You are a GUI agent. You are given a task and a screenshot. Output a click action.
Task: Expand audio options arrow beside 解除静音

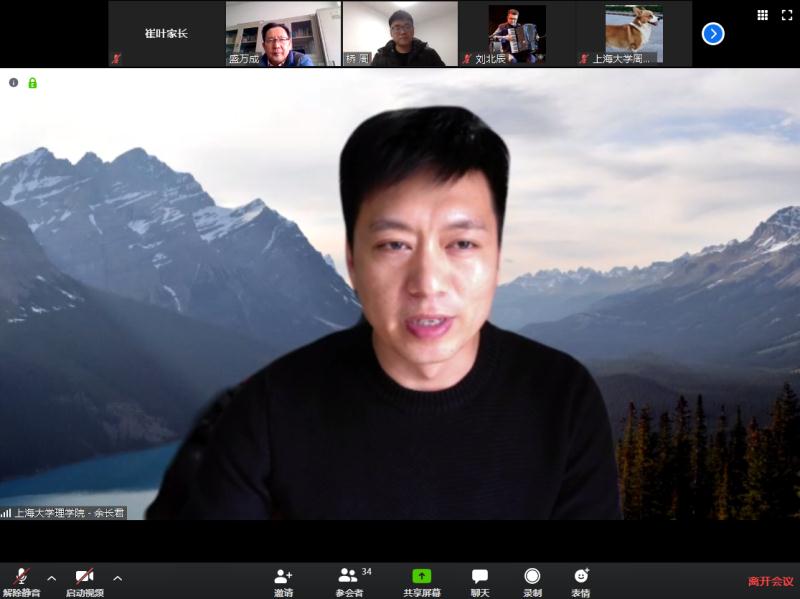point(52,578)
